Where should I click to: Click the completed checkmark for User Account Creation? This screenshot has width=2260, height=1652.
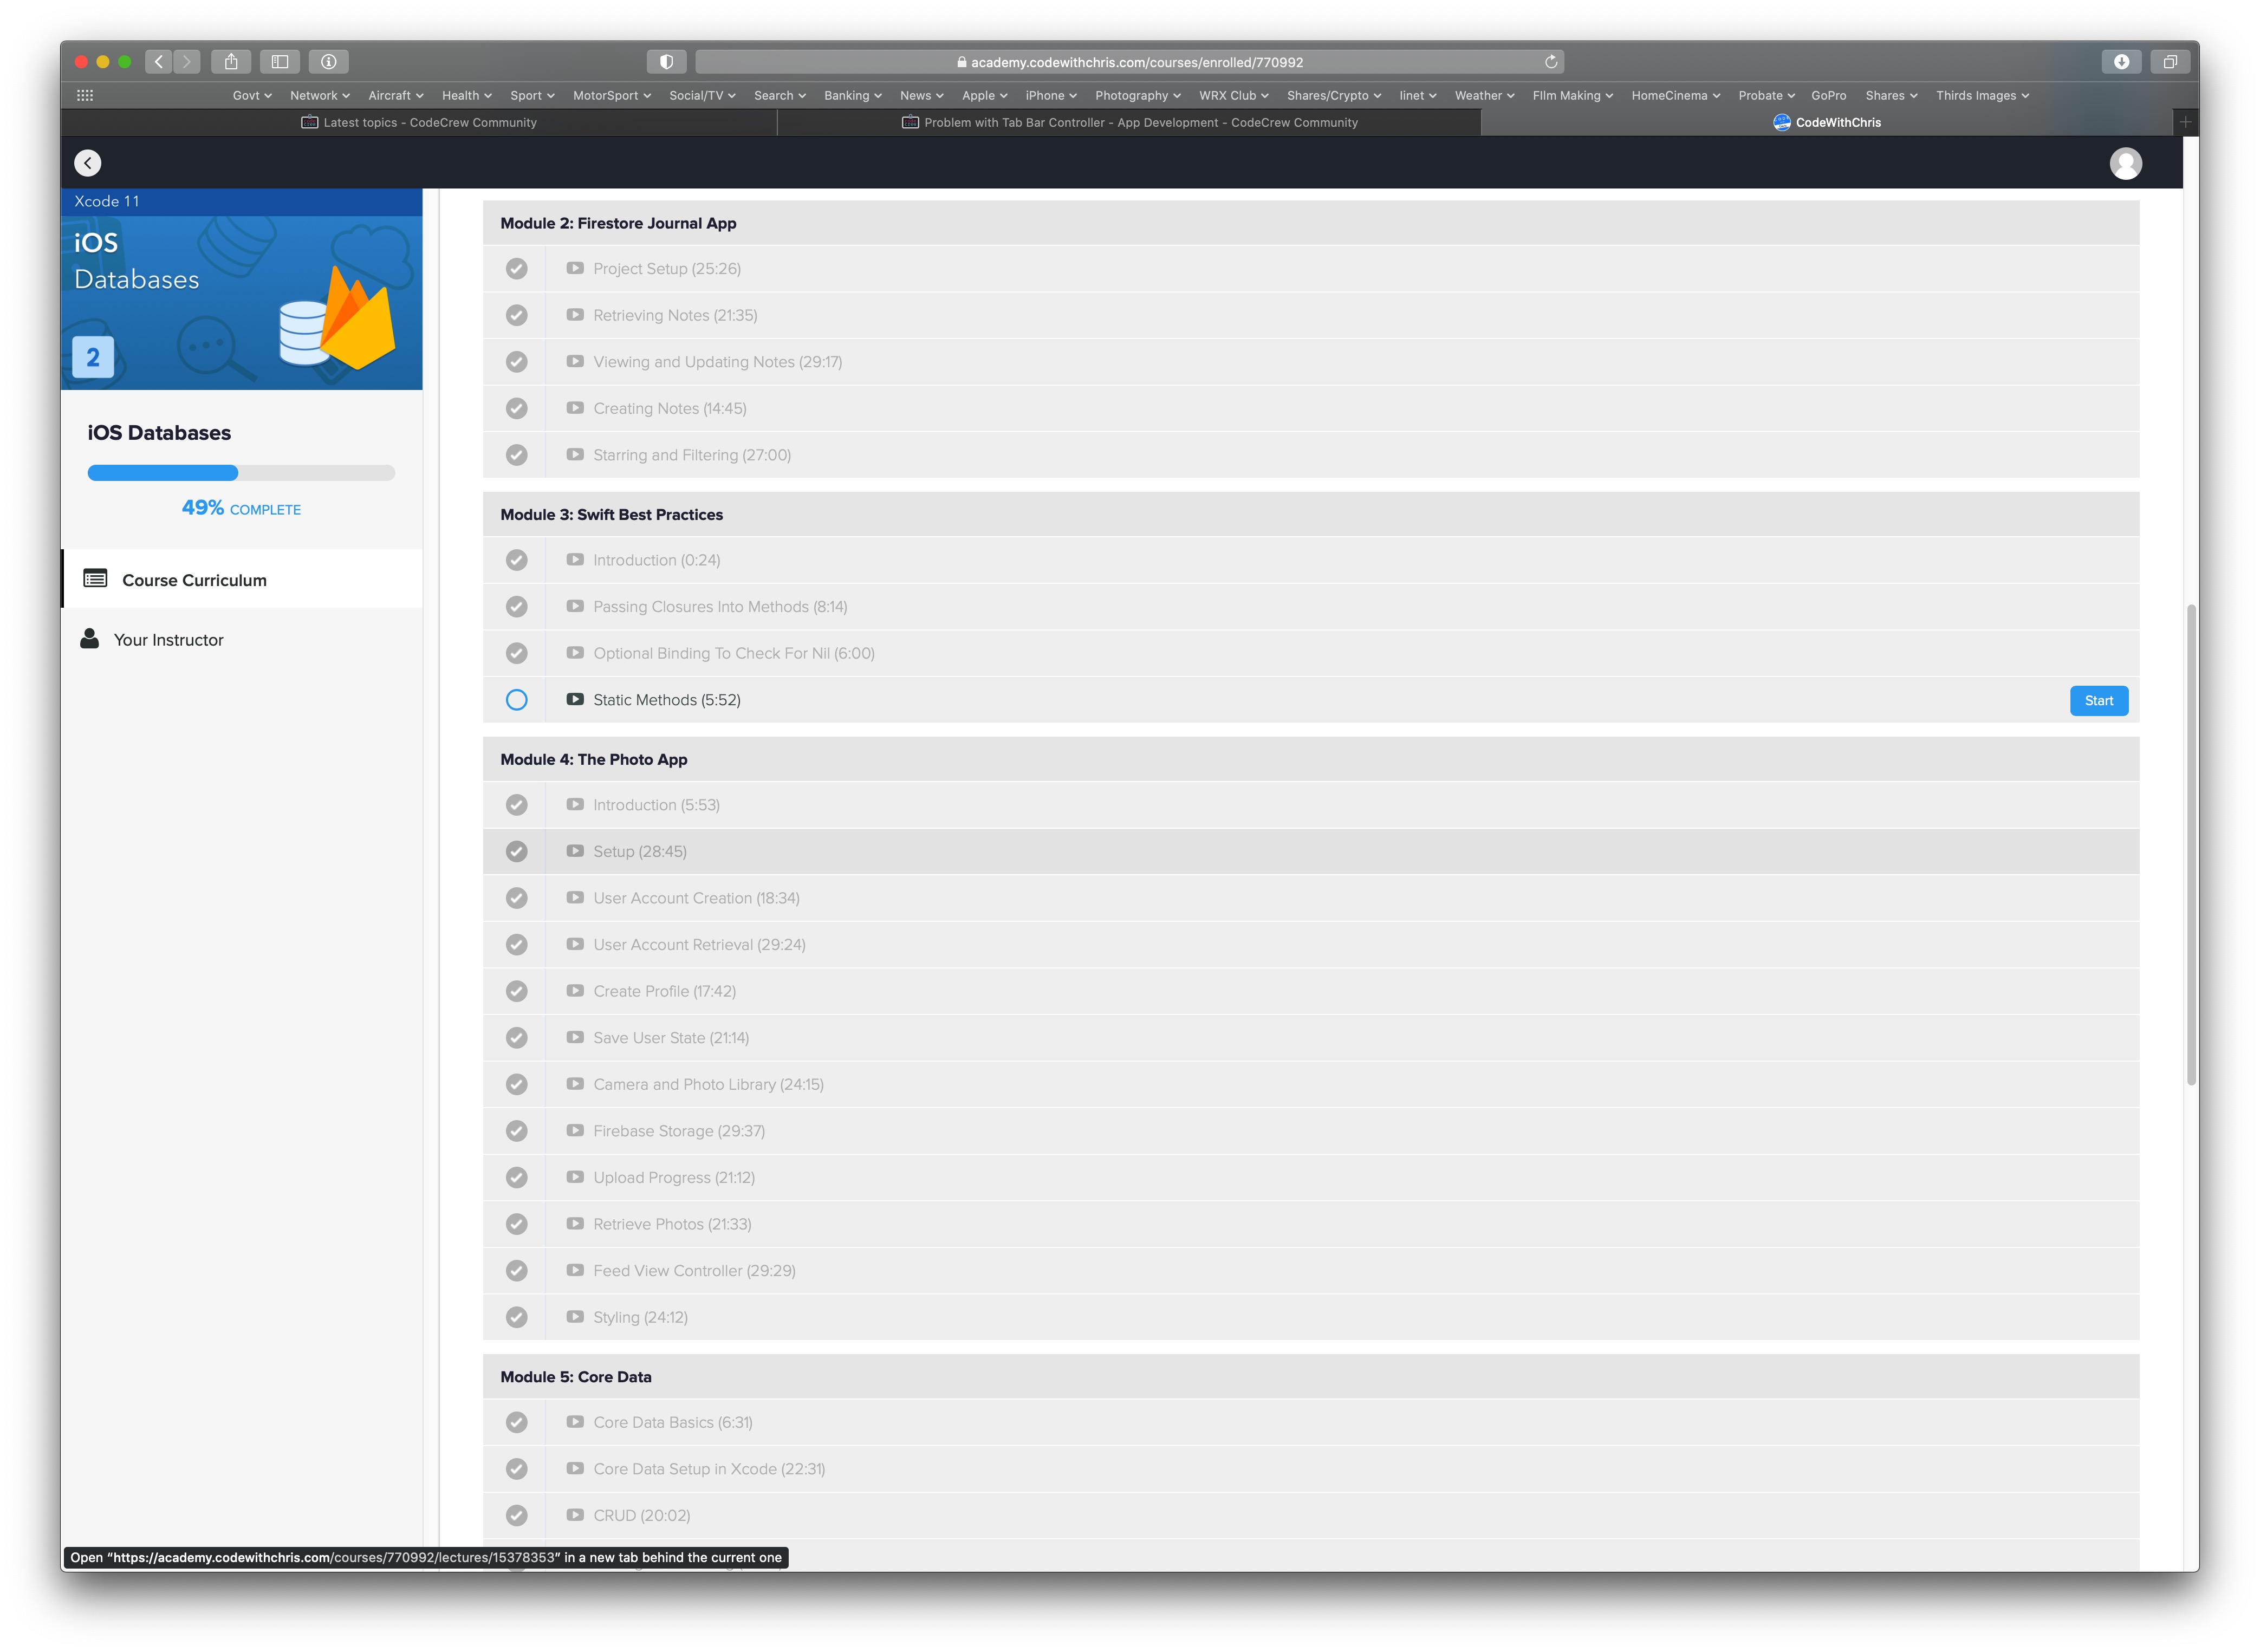(516, 898)
